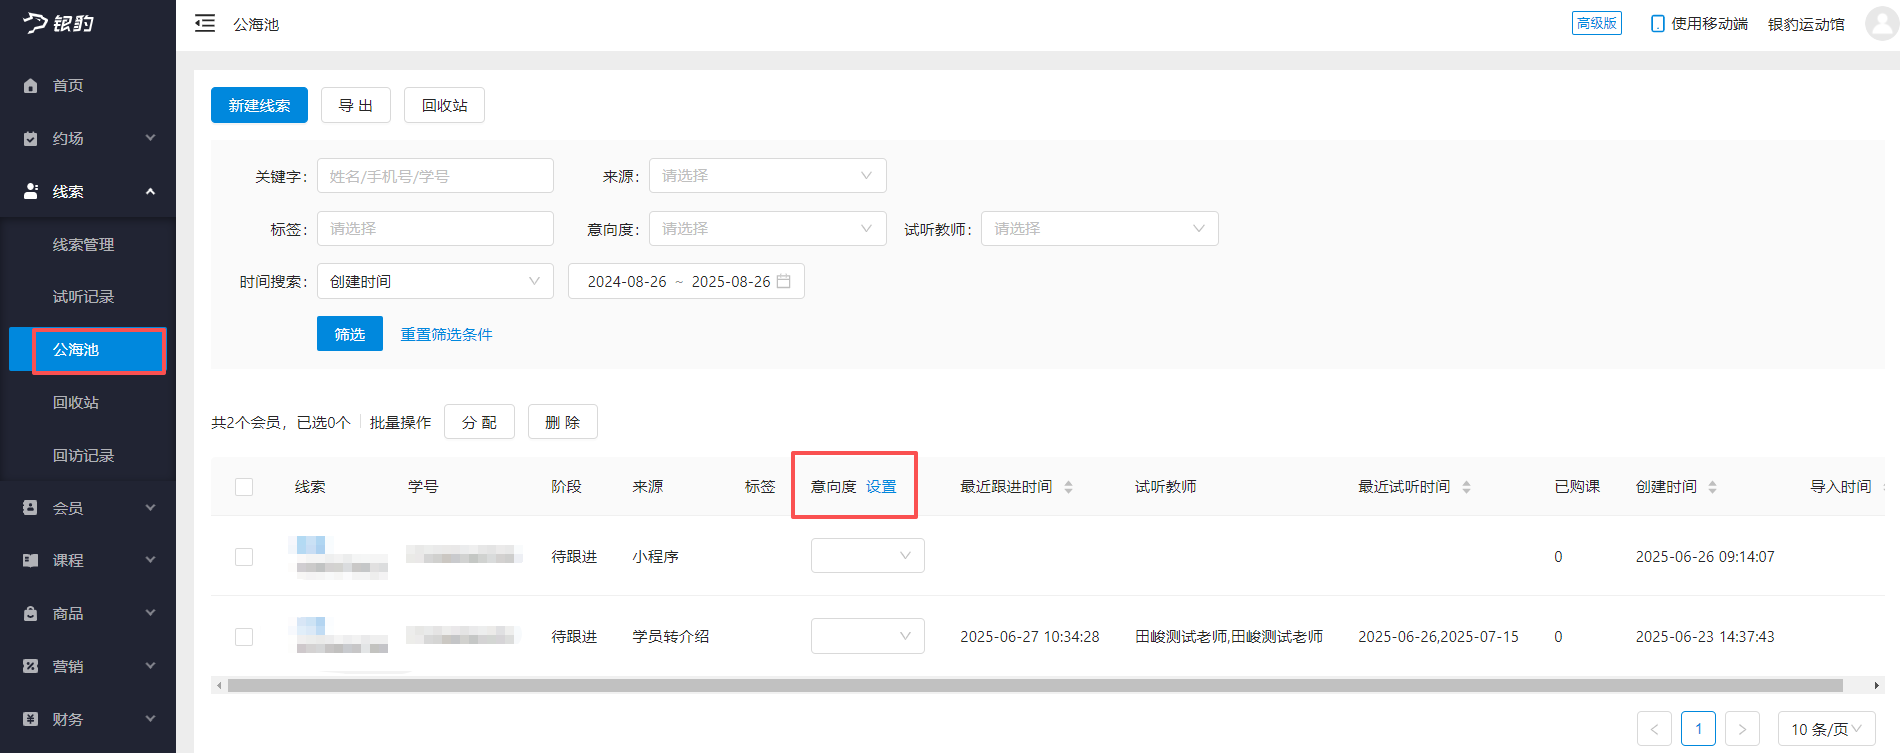Image resolution: width=1900 pixels, height=753 pixels.
Task: Open the 时间搜索 创建时间 dropdown
Action: coord(435,281)
